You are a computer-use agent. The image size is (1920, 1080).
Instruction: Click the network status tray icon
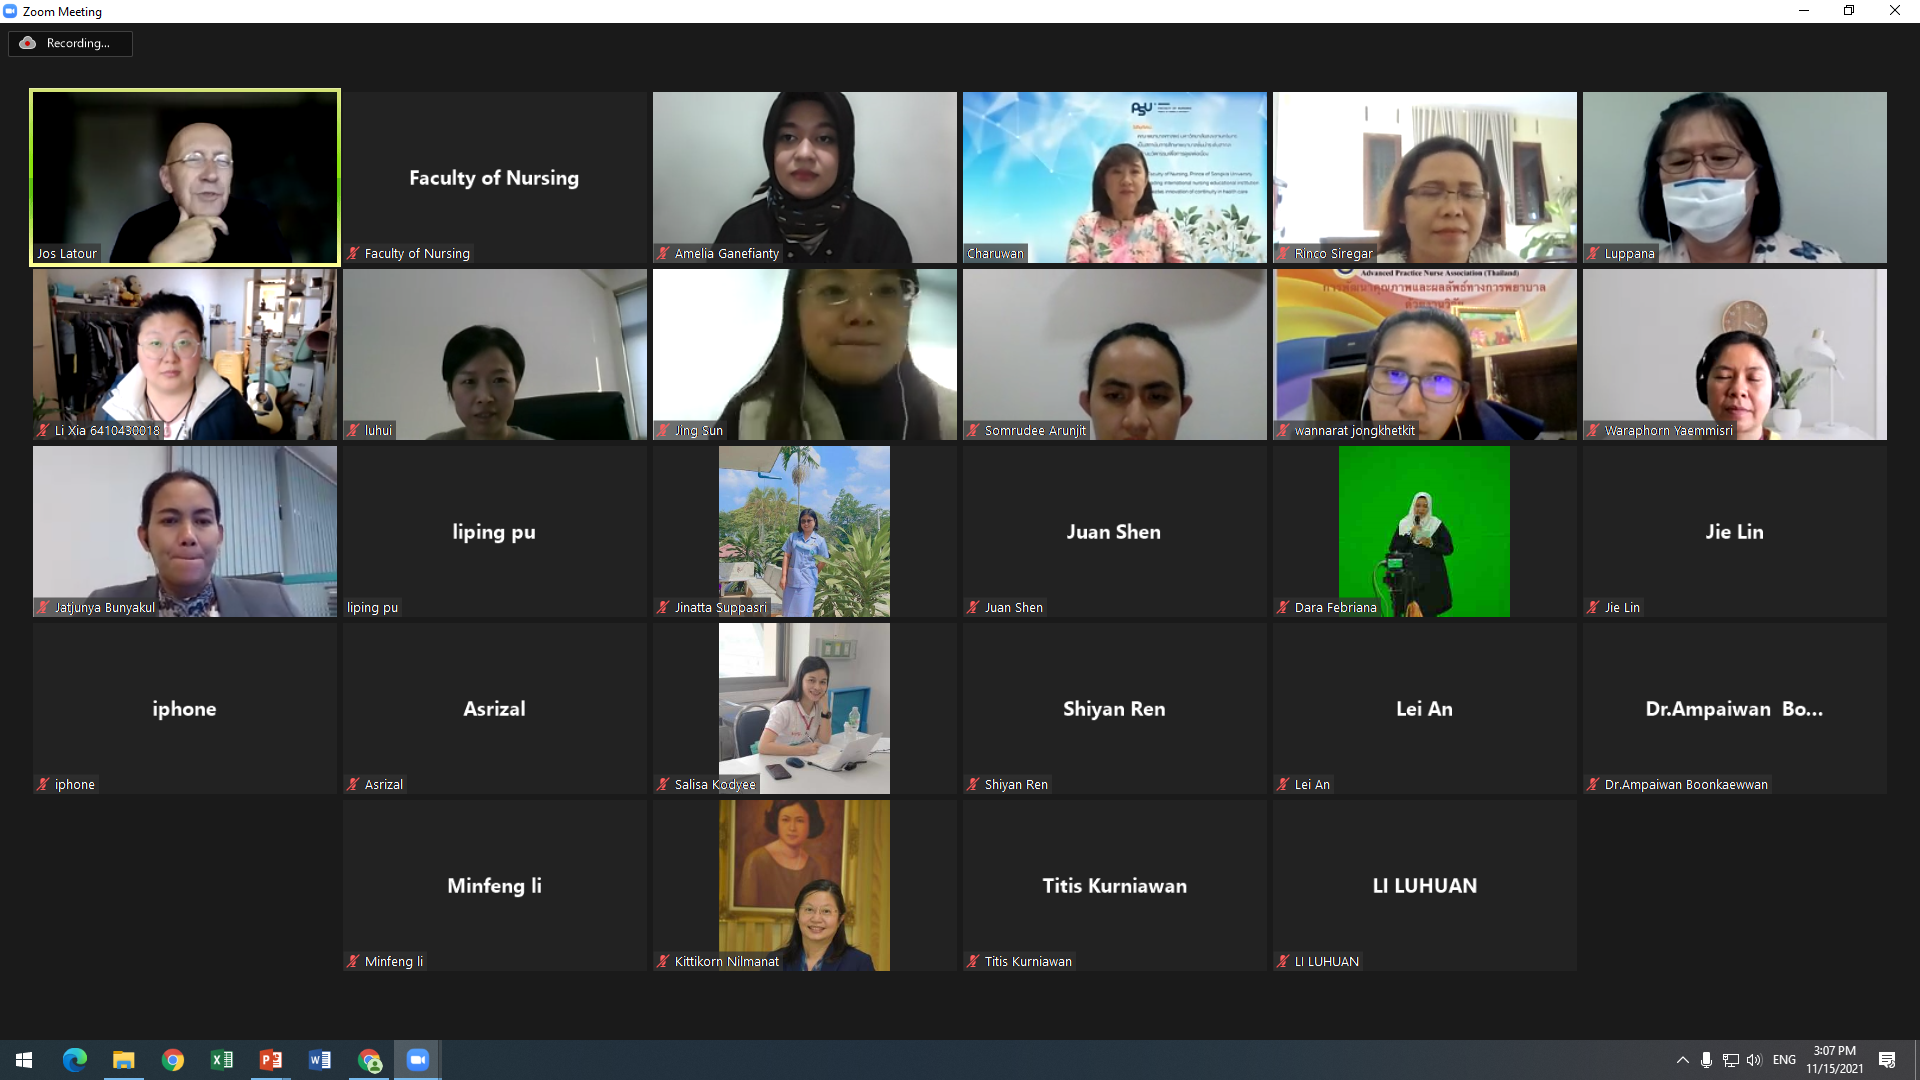tap(1731, 1060)
